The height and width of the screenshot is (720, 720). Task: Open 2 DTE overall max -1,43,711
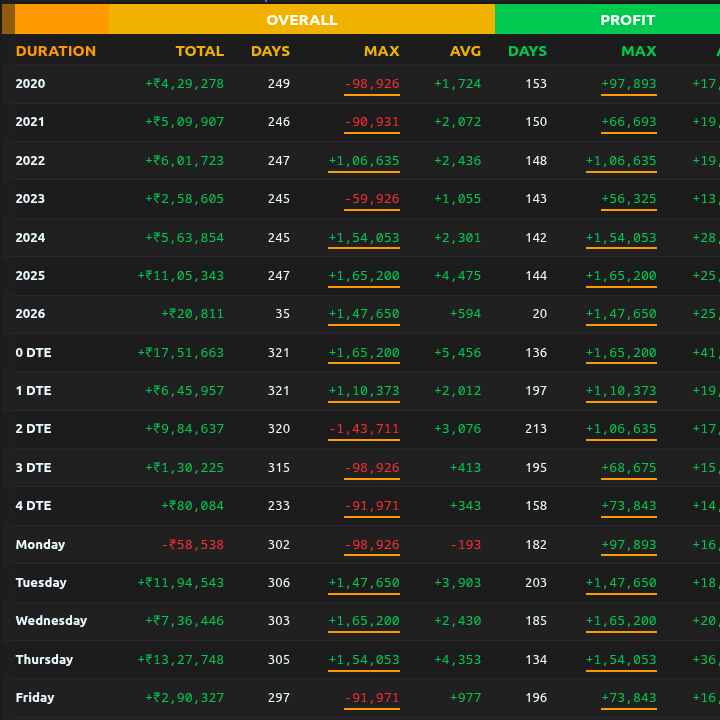point(364,429)
